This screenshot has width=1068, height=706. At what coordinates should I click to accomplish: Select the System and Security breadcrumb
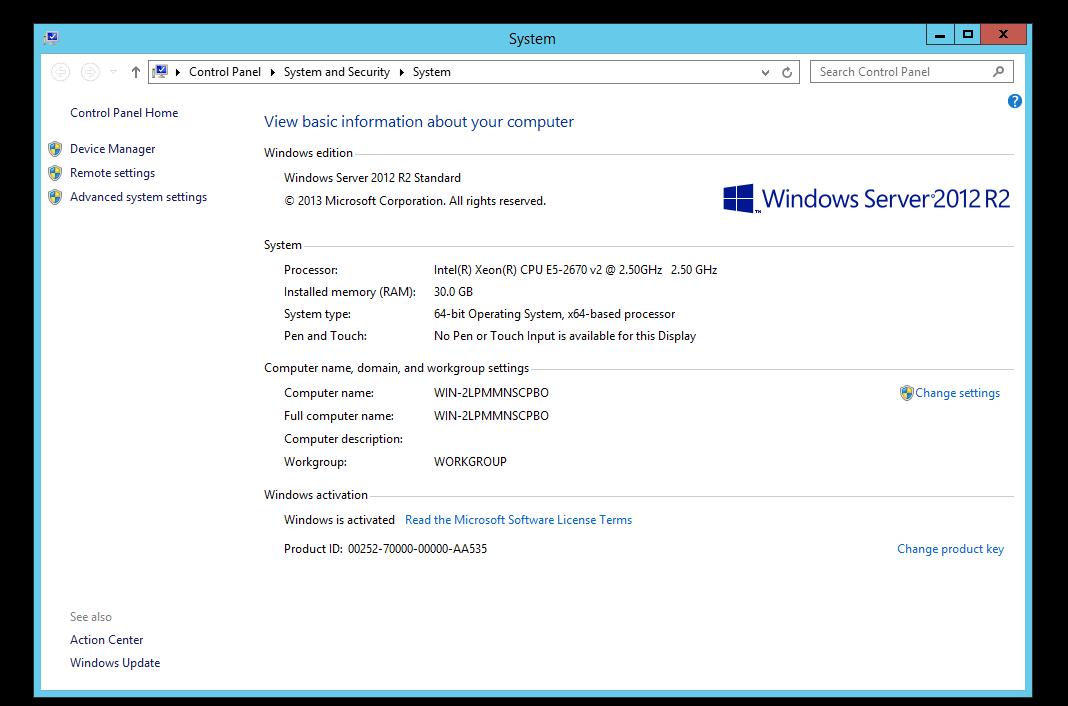coord(336,72)
